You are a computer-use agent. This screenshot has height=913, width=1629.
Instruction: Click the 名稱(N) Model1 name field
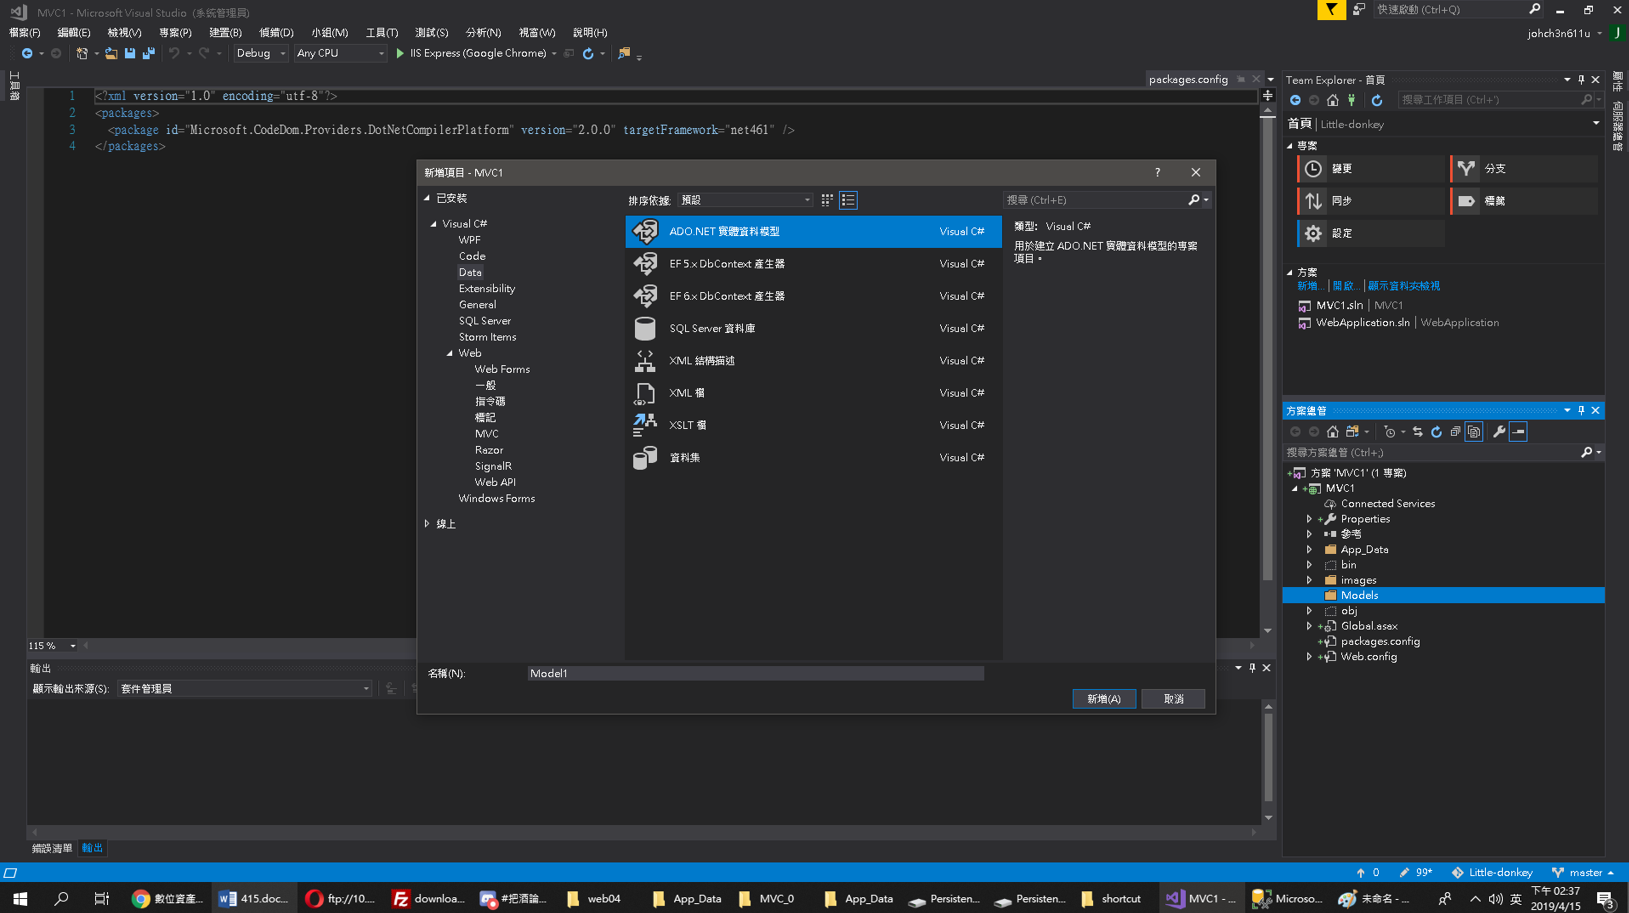pyautogui.click(x=755, y=674)
